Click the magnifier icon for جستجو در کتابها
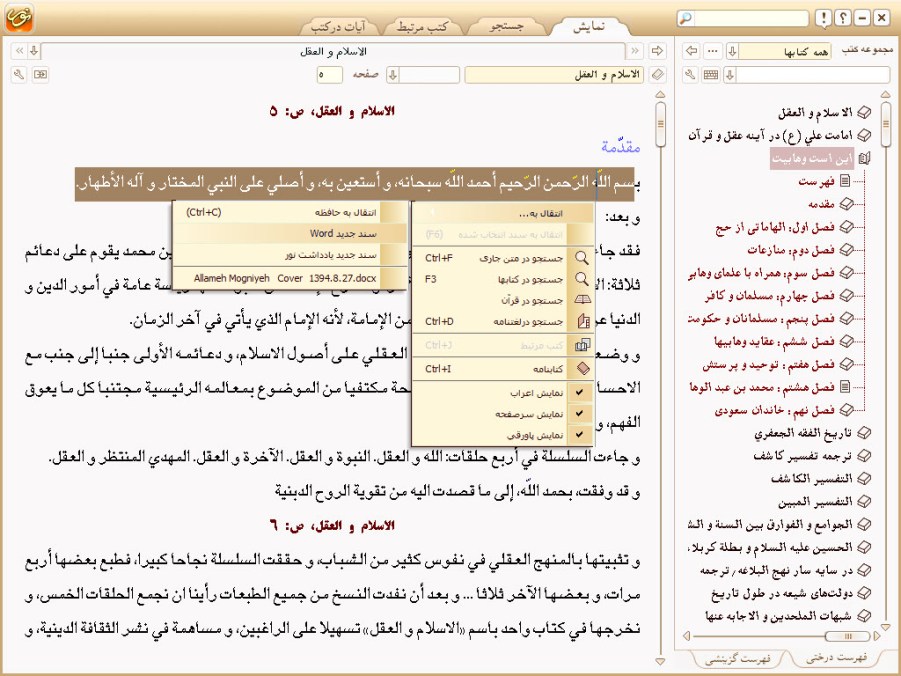The width and height of the screenshot is (901, 676). tap(582, 279)
